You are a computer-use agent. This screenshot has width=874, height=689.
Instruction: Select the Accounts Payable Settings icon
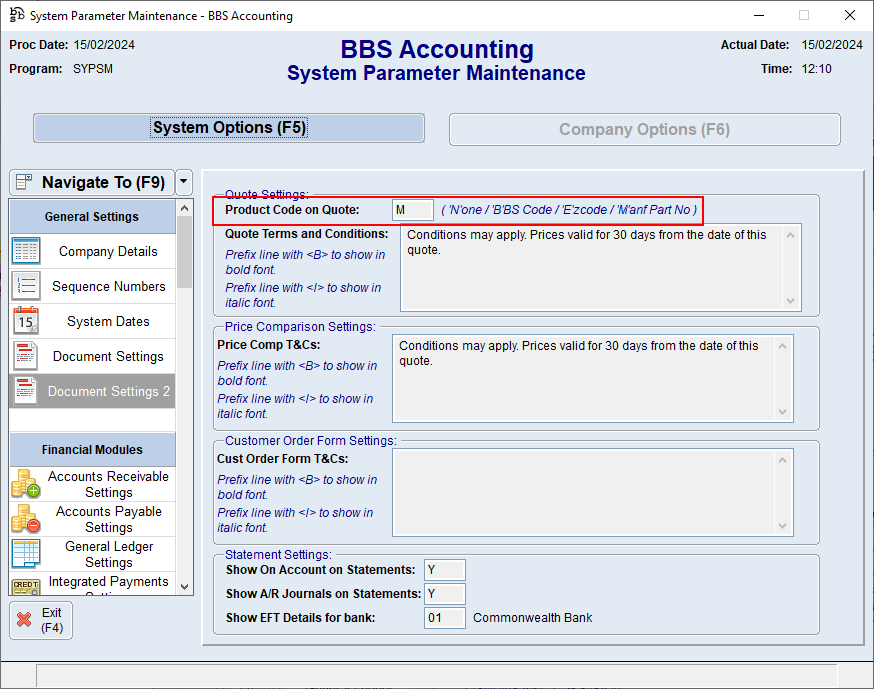click(x=25, y=519)
